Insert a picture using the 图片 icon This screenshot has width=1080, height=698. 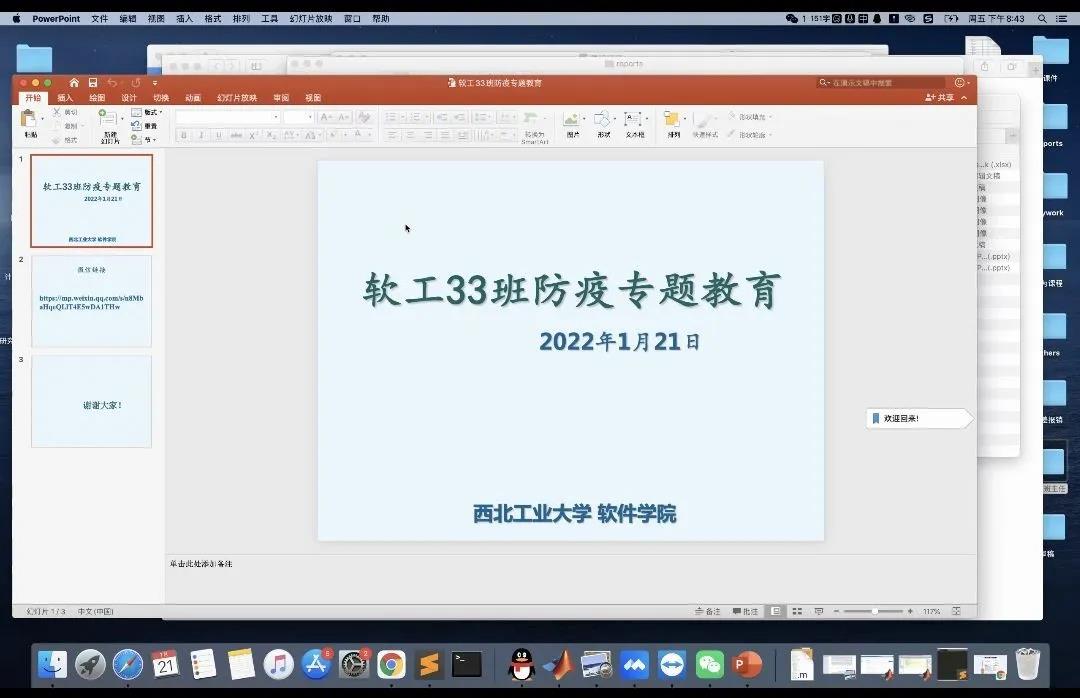pos(572,121)
